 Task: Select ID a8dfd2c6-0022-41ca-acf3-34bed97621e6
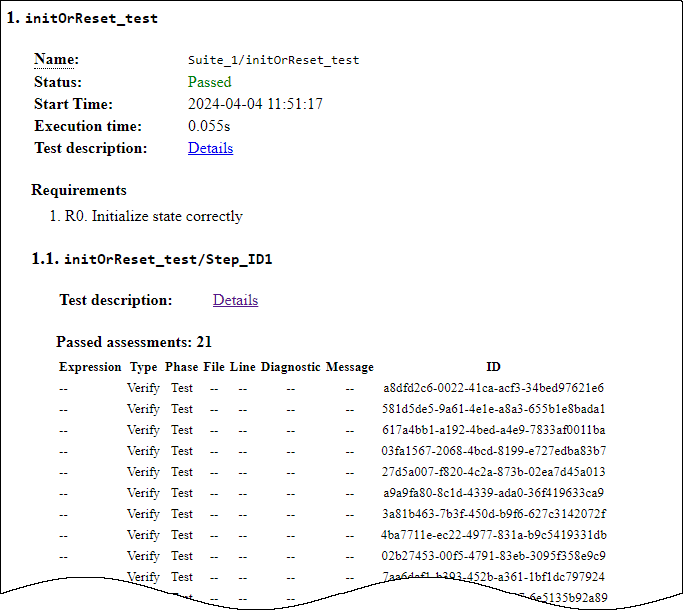tap(494, 388)
